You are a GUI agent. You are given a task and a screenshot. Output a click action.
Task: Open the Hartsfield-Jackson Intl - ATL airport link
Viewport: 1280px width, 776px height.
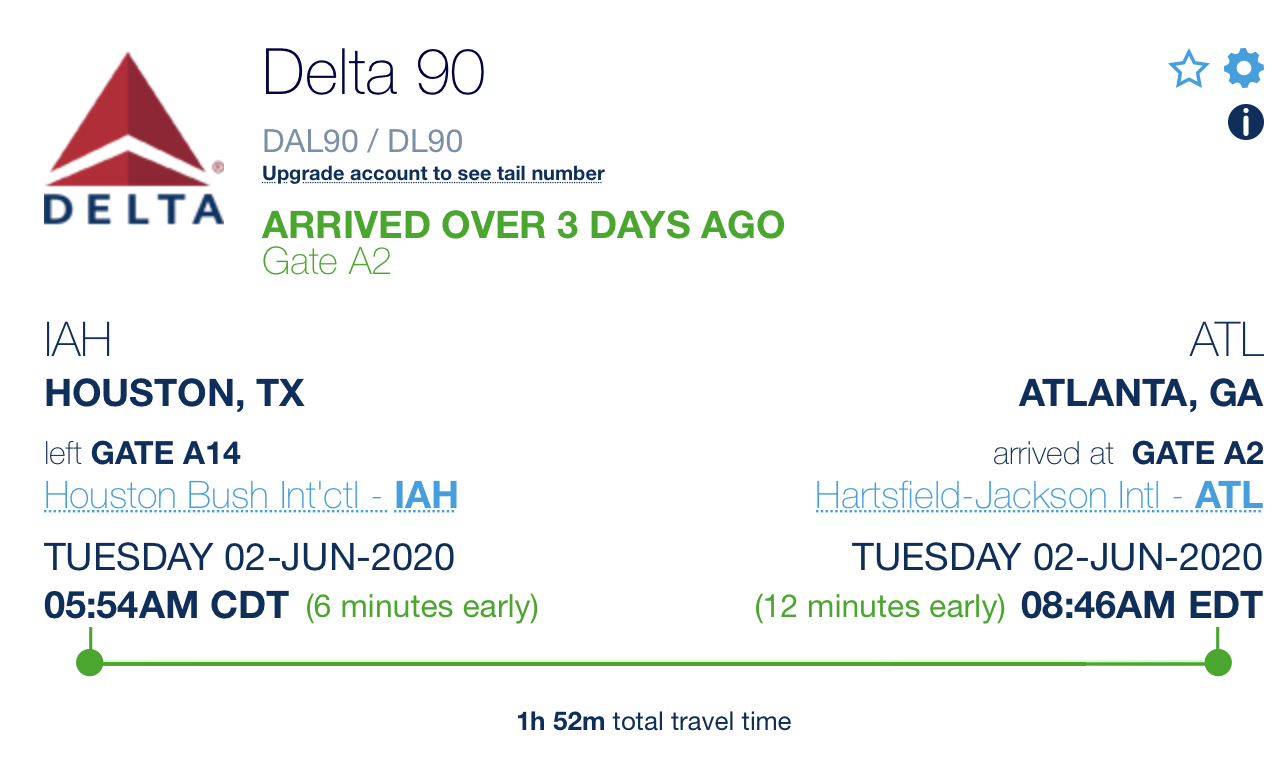[1039, 496]
